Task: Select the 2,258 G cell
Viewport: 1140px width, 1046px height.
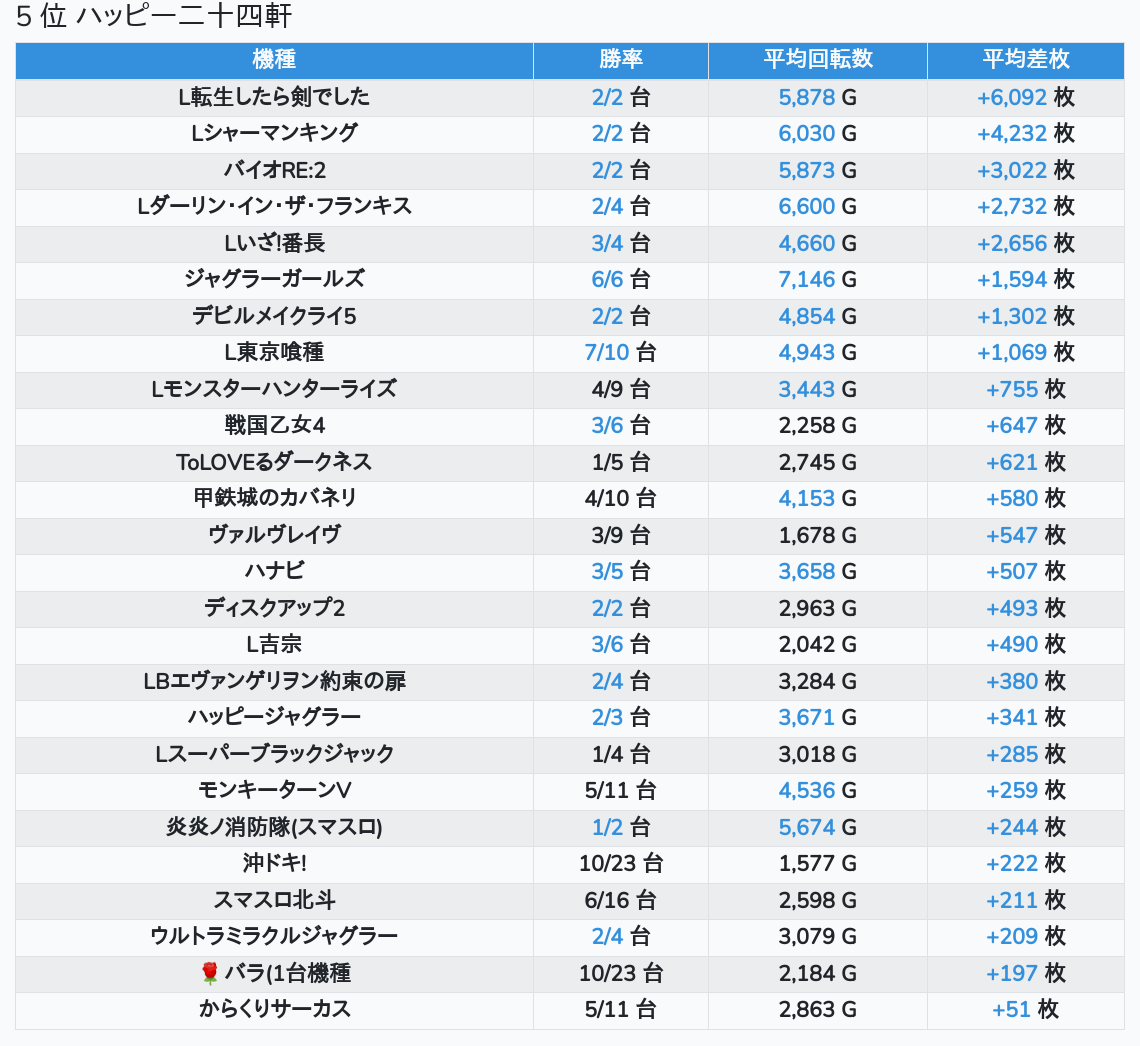Action: coord(818,425)
